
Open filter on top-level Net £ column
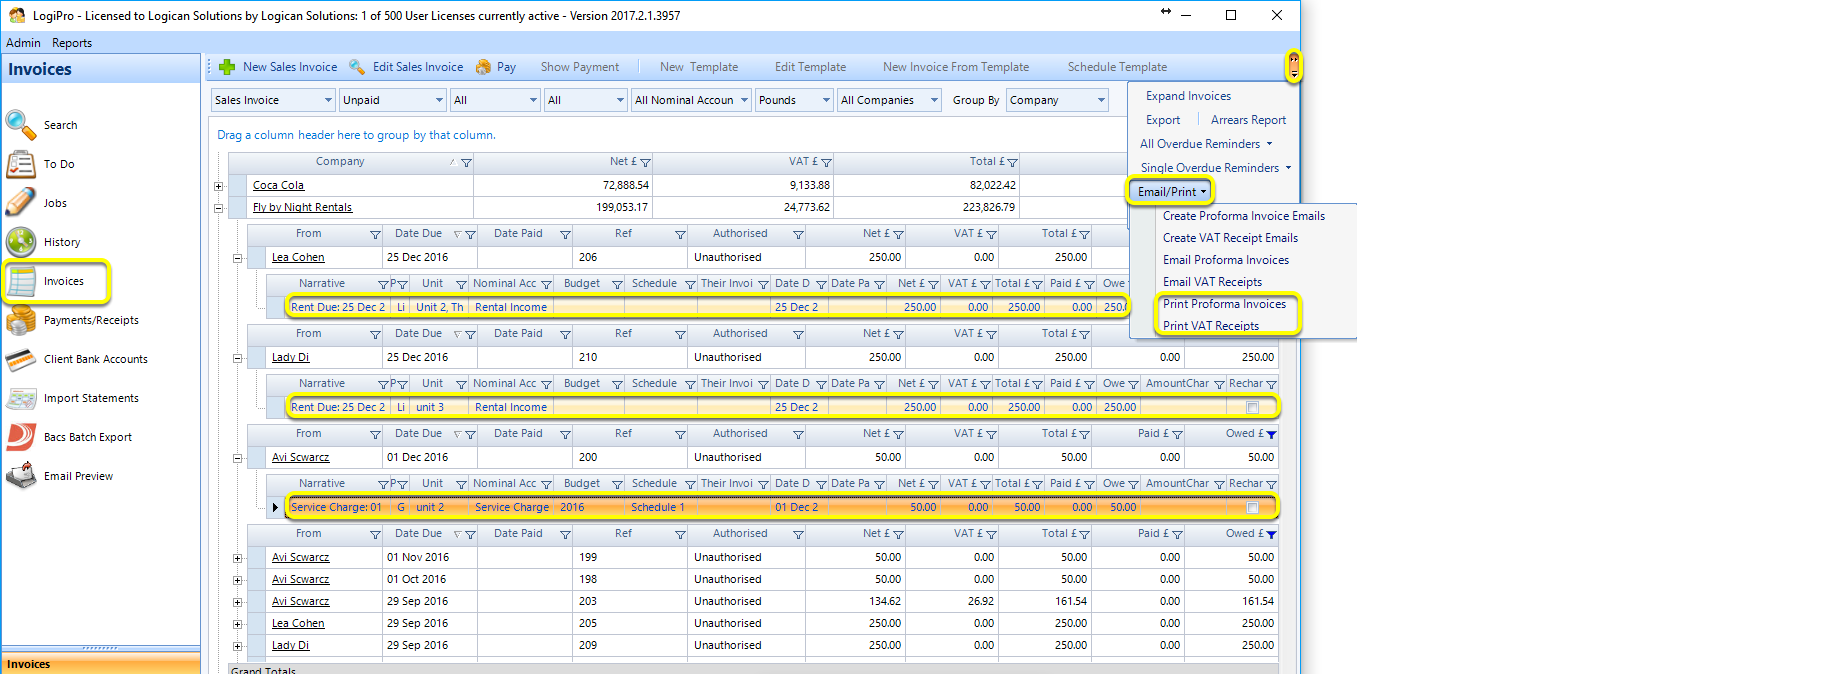[645, 162]
